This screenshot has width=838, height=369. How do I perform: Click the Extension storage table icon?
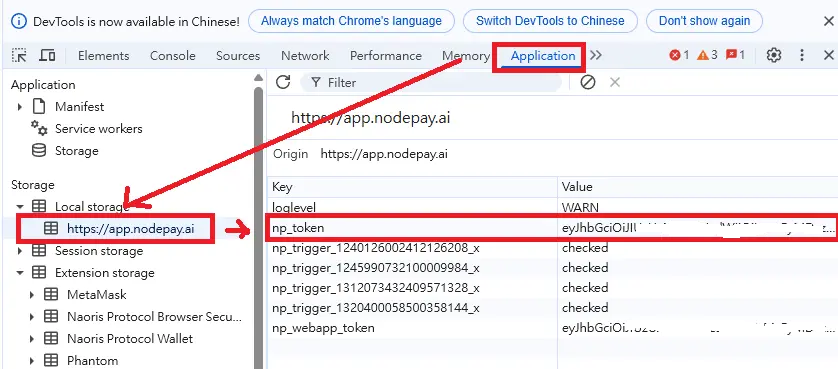click(39, 273)
